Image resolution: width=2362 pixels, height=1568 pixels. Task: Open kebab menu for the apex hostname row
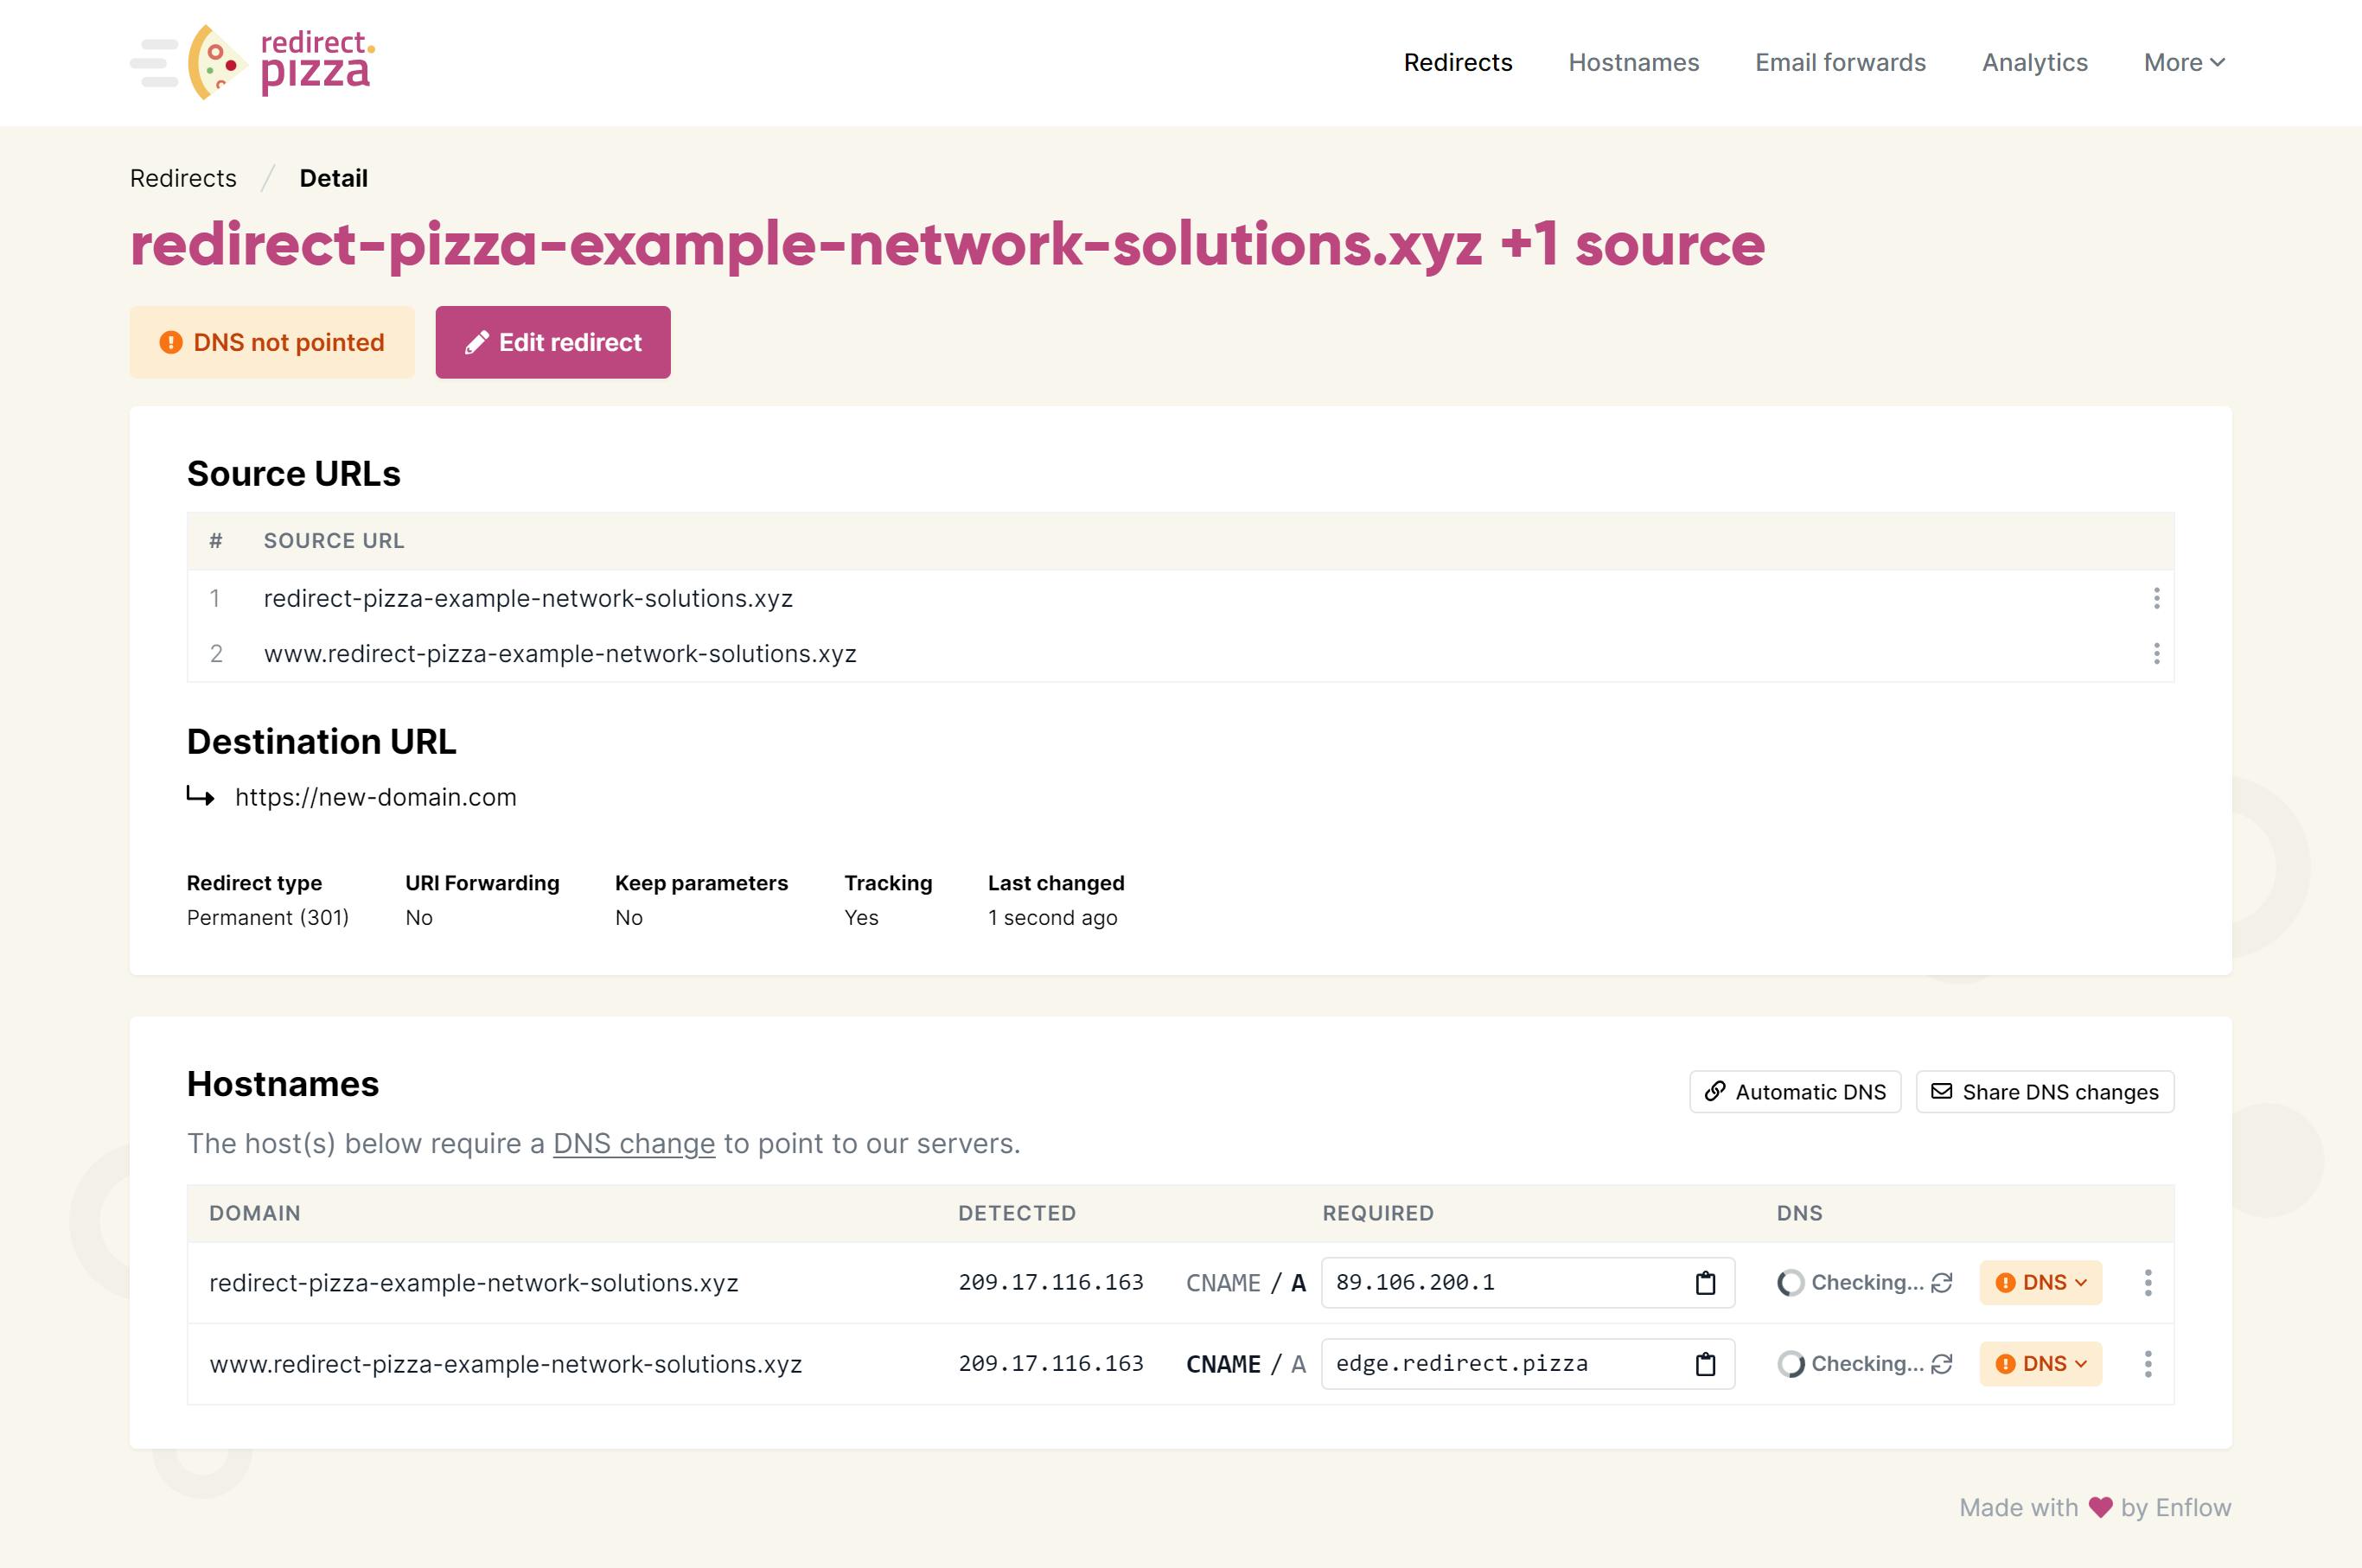(2147, 1283)
